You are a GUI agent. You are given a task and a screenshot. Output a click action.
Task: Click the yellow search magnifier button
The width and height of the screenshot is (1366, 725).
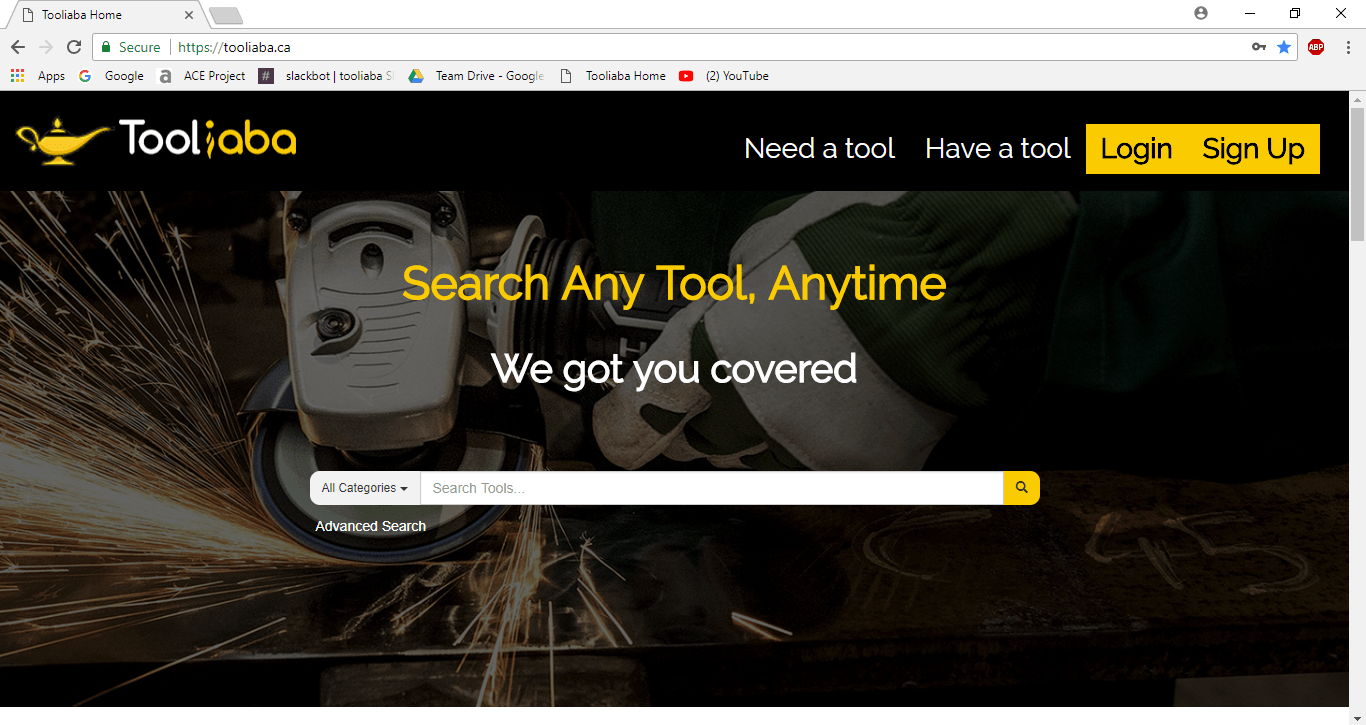pos(1021,488)
